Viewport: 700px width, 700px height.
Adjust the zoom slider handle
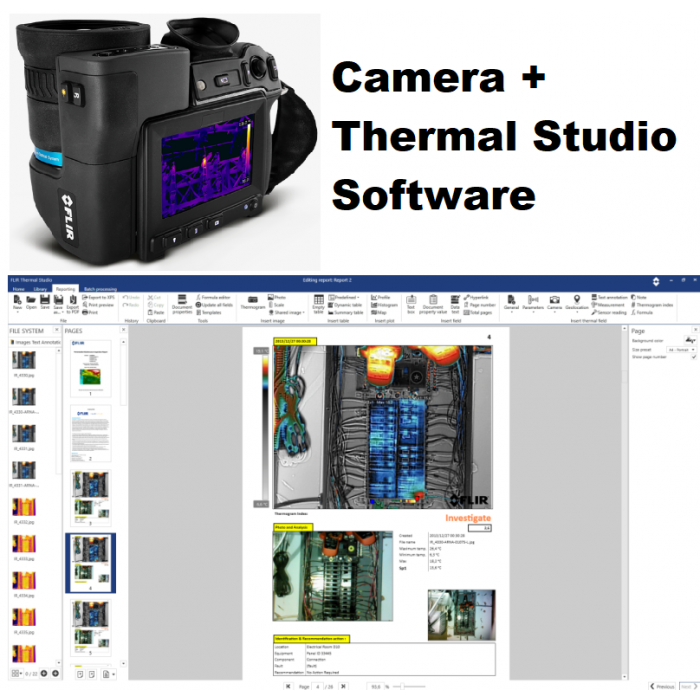coord(402,687)
